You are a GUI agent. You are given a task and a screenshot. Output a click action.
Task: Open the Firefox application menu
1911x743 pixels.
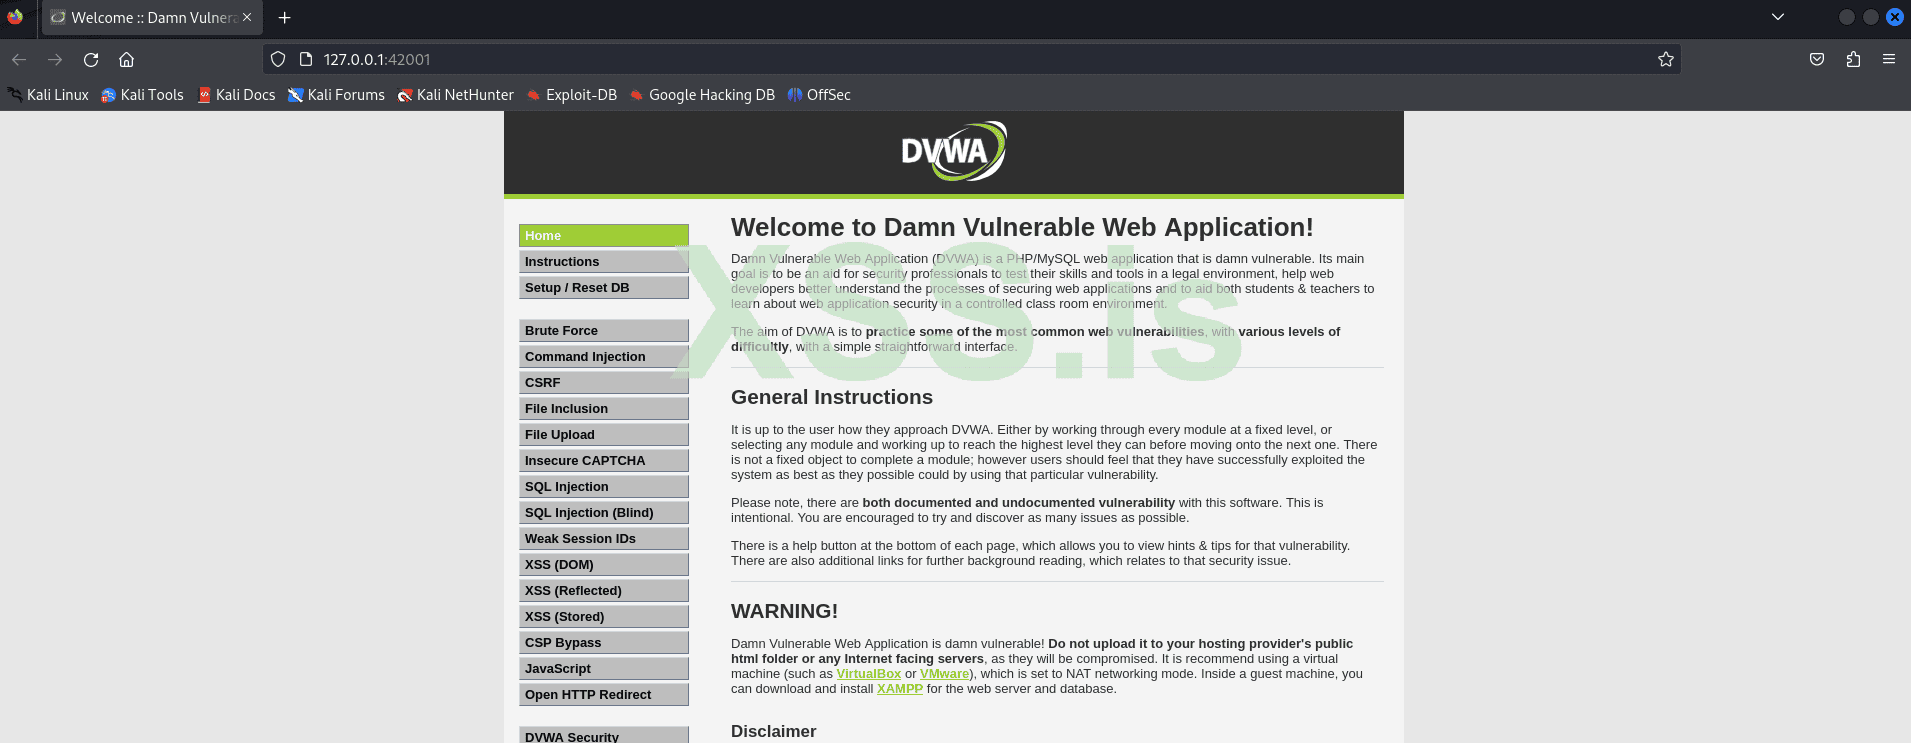point(1889,59)
